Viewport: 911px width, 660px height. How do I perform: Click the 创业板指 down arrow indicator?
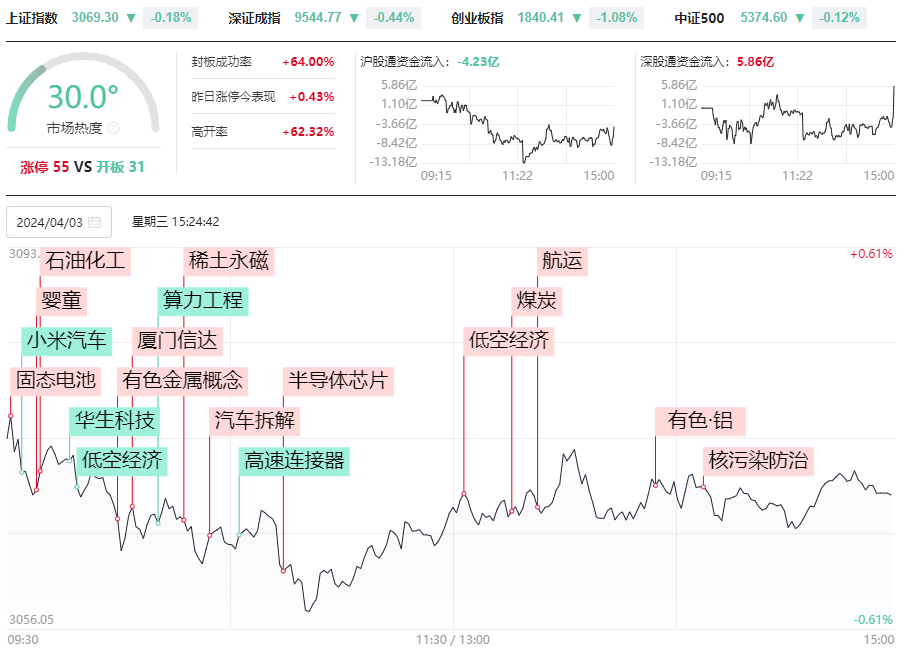pyautogui.click(x=577, y=18)
